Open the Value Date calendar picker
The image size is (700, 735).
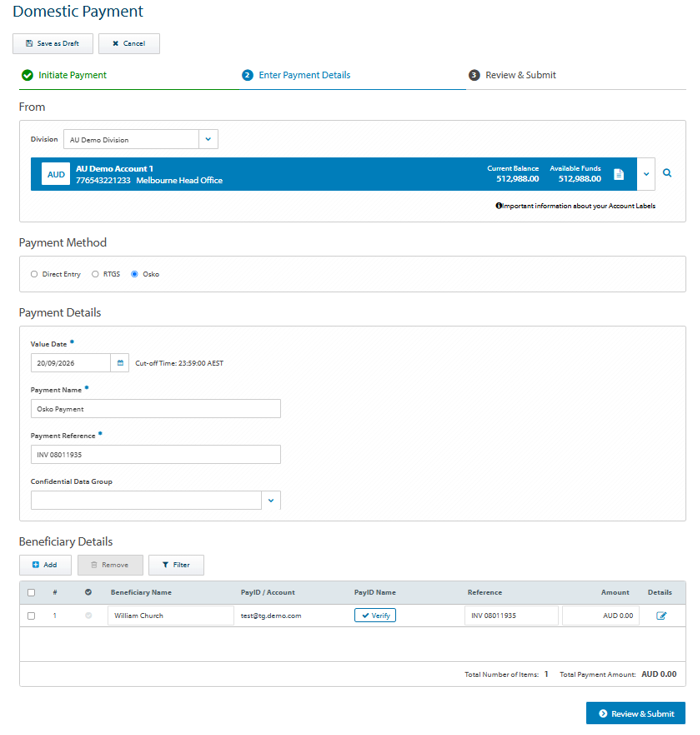point(120,363)
